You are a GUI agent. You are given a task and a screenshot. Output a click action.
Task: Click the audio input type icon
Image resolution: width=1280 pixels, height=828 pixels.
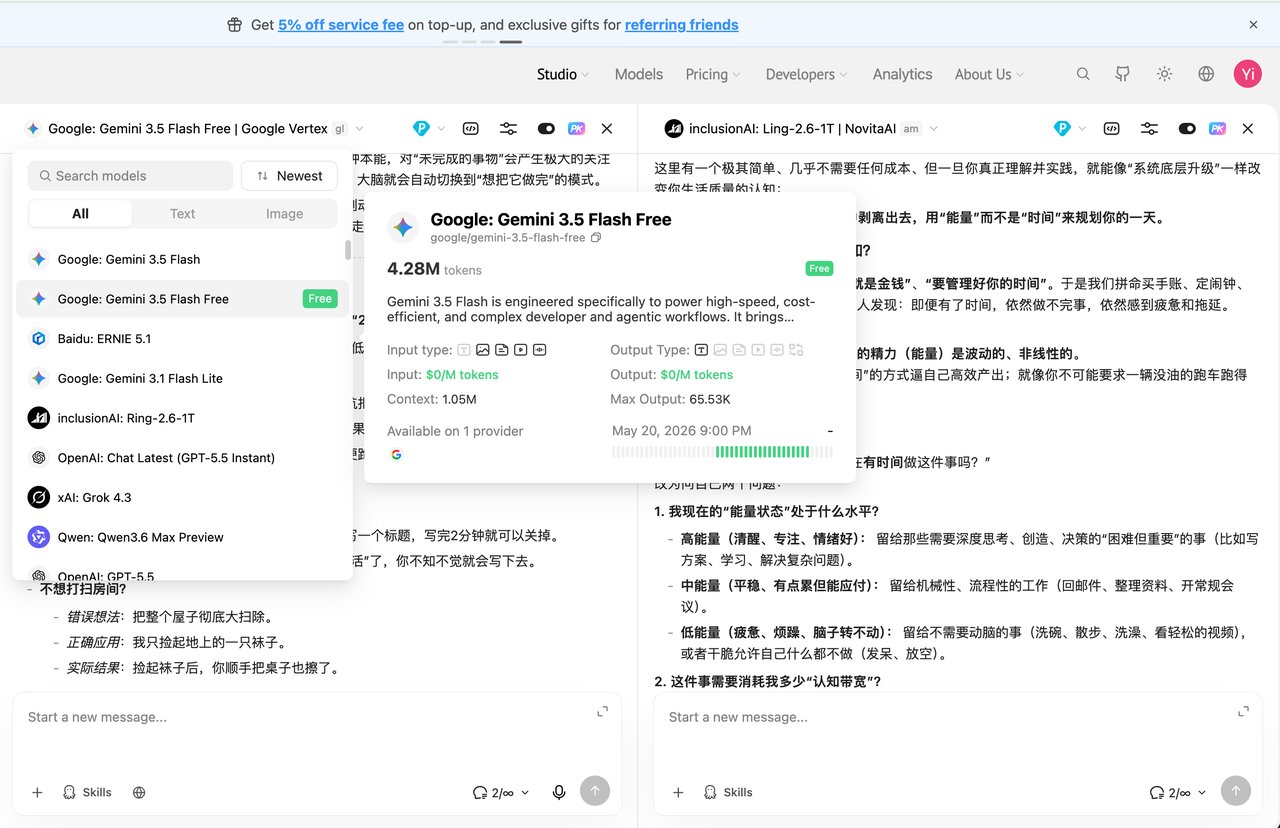click(x=539, y=350)
